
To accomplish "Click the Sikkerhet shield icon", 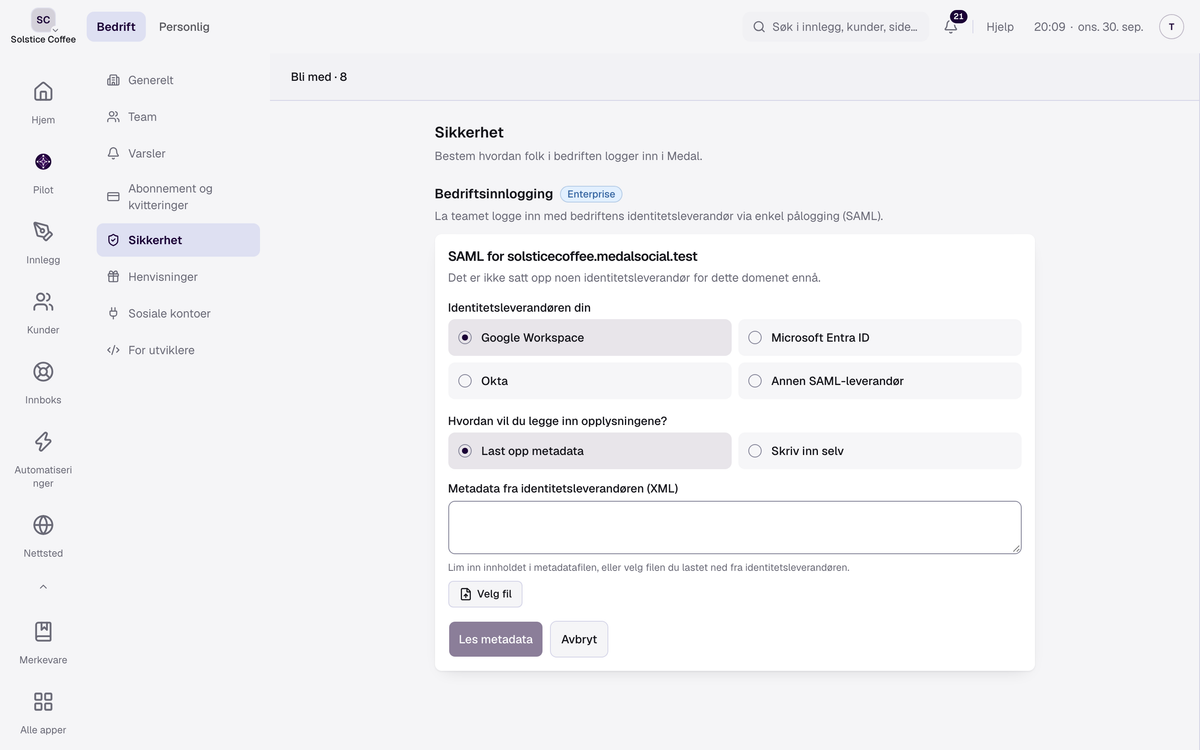I will tap(113, 240).
